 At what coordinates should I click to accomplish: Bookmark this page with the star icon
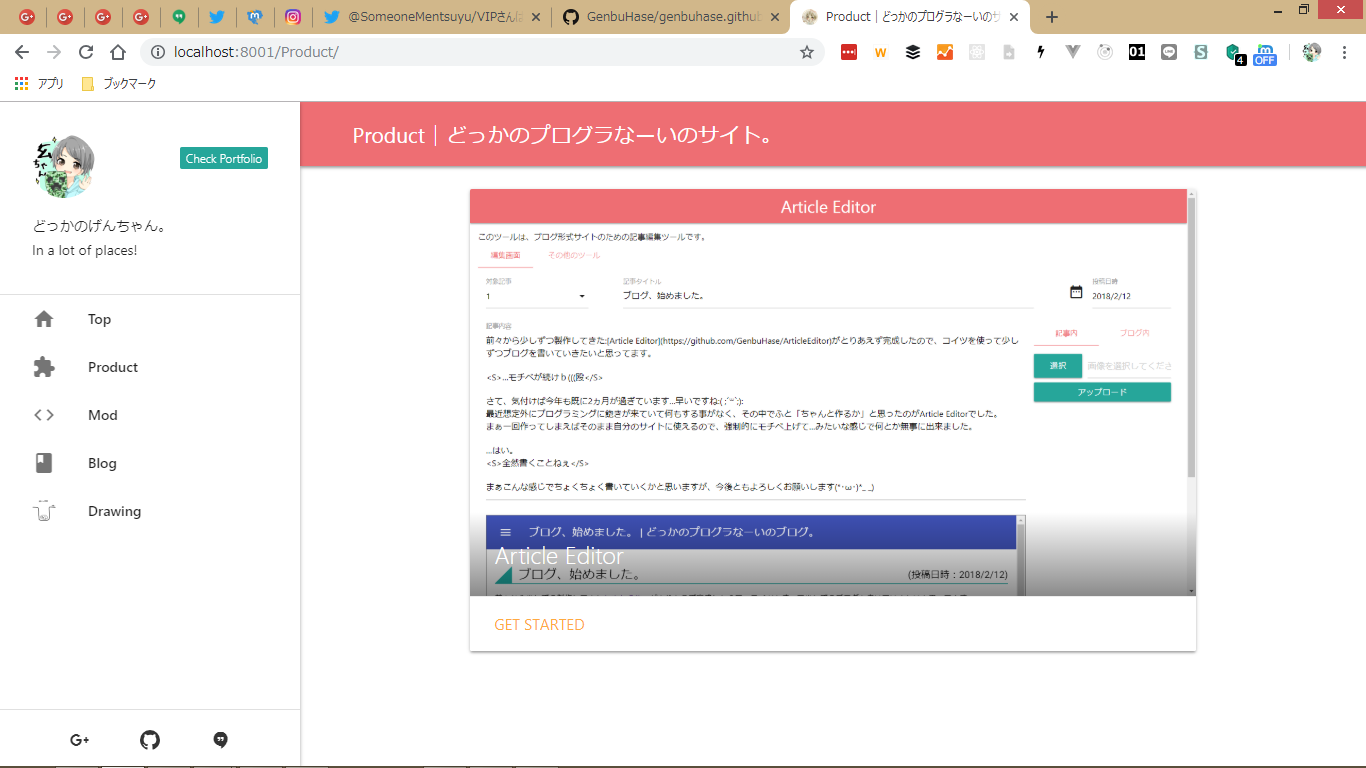(806, 52)
